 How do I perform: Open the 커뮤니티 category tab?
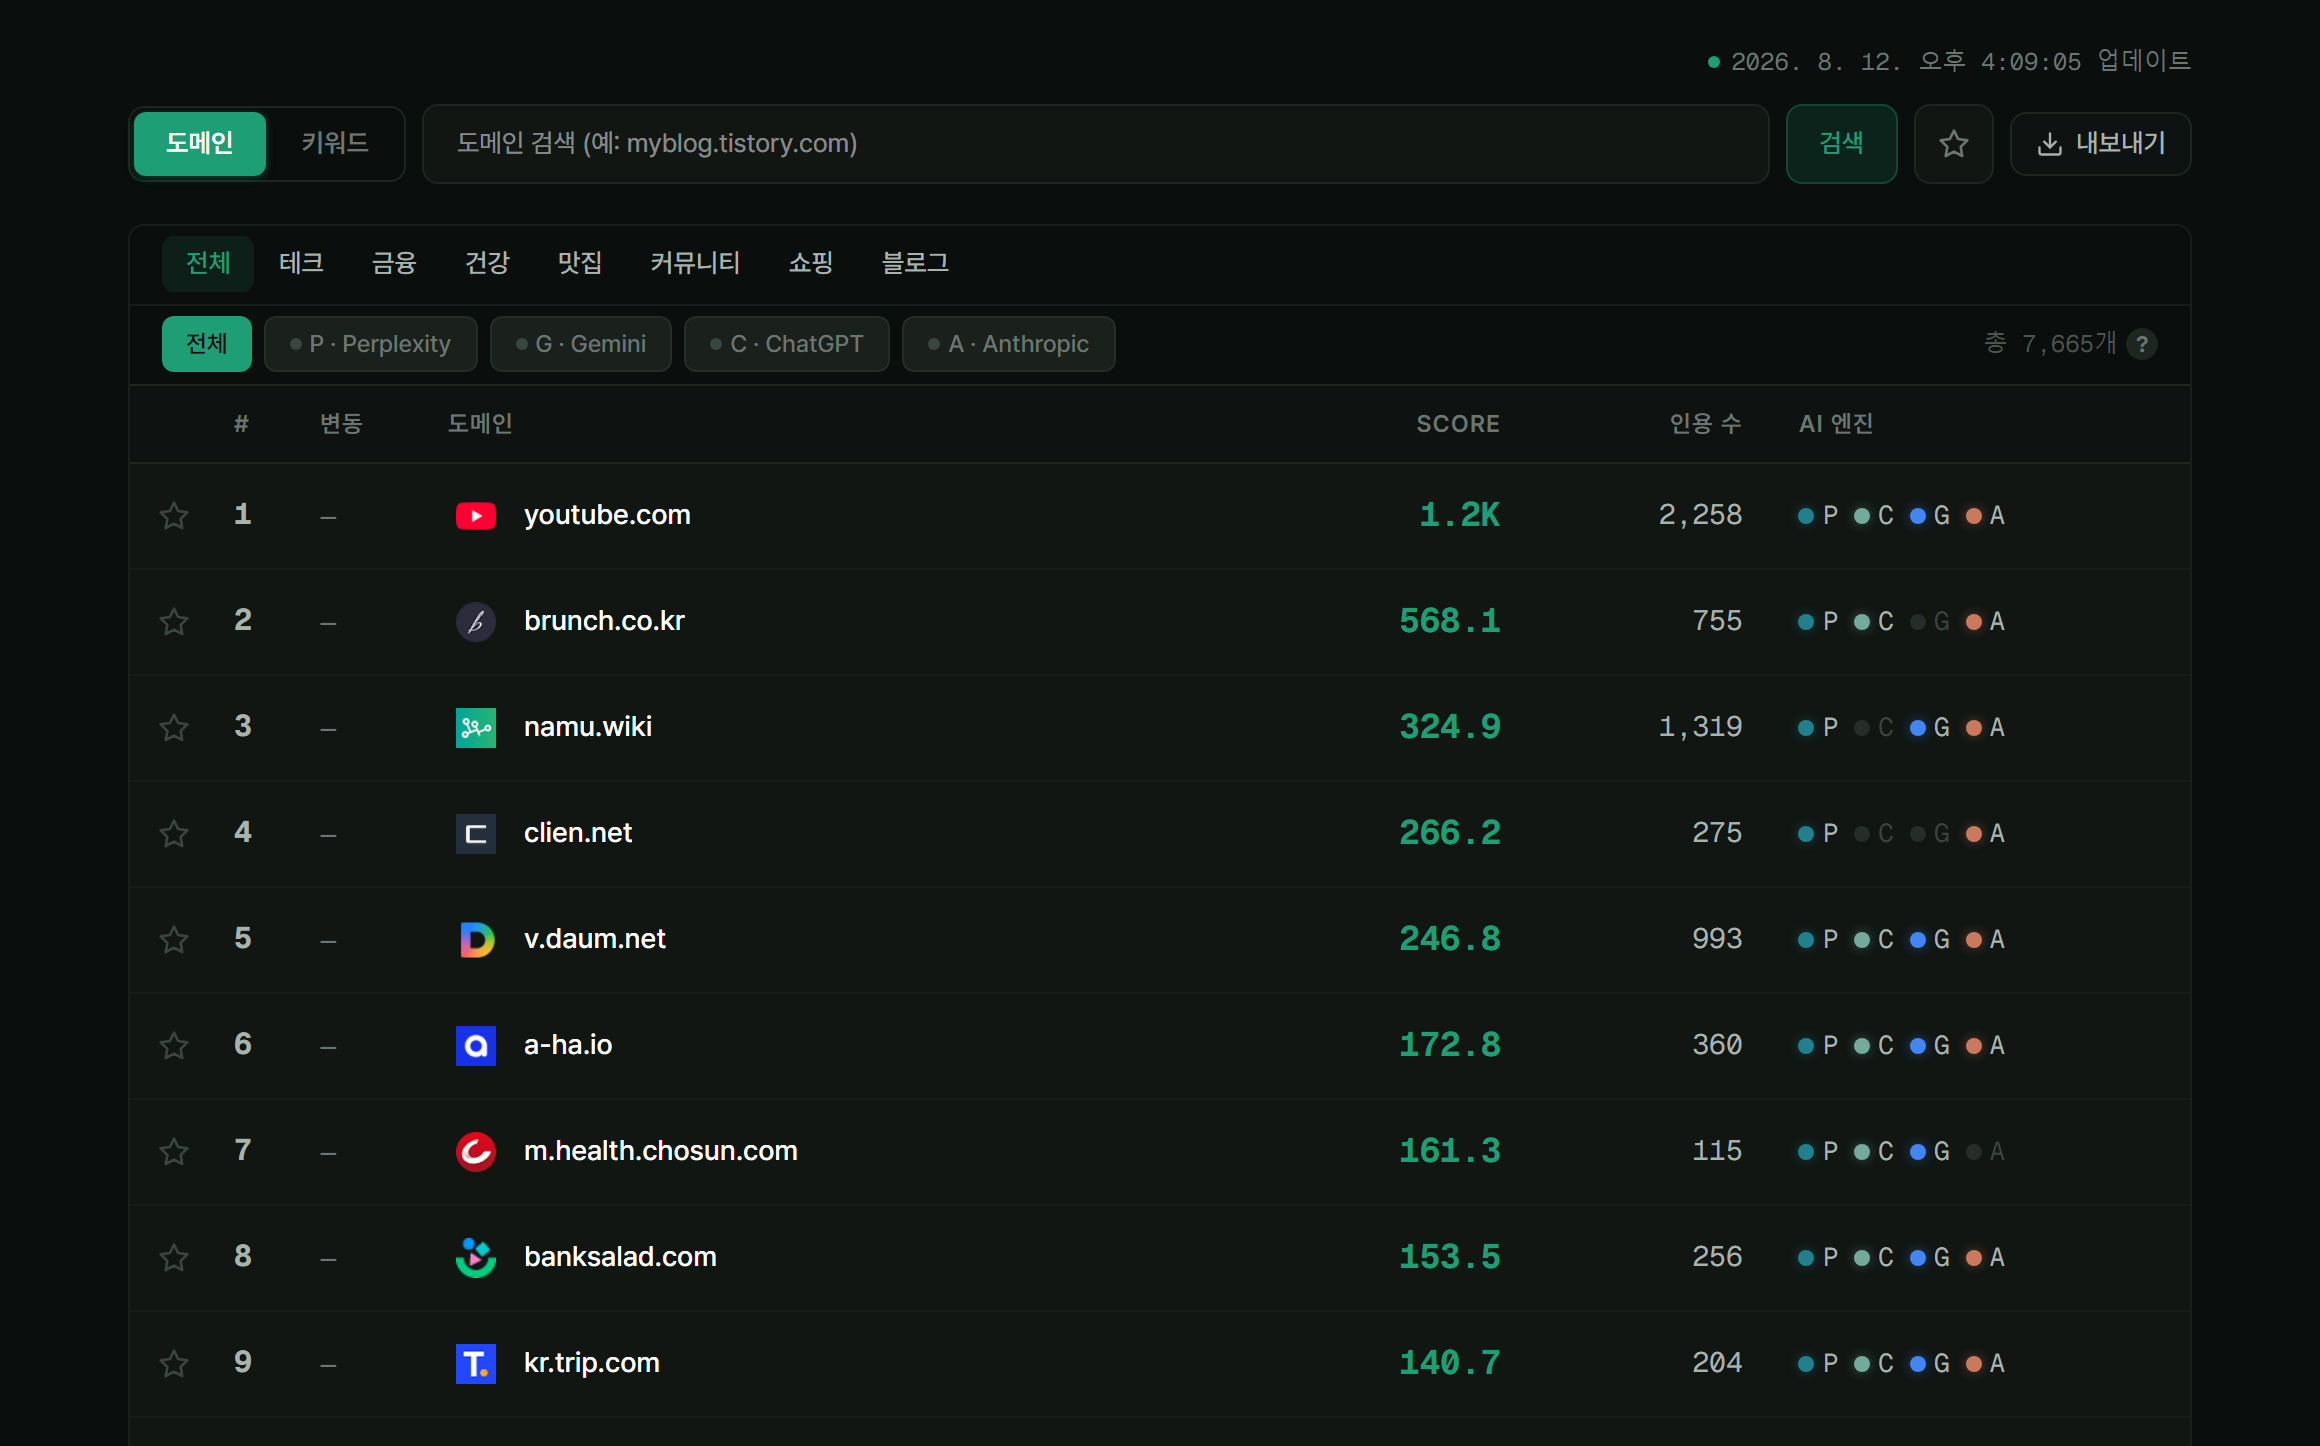click(x=695, y=263)
